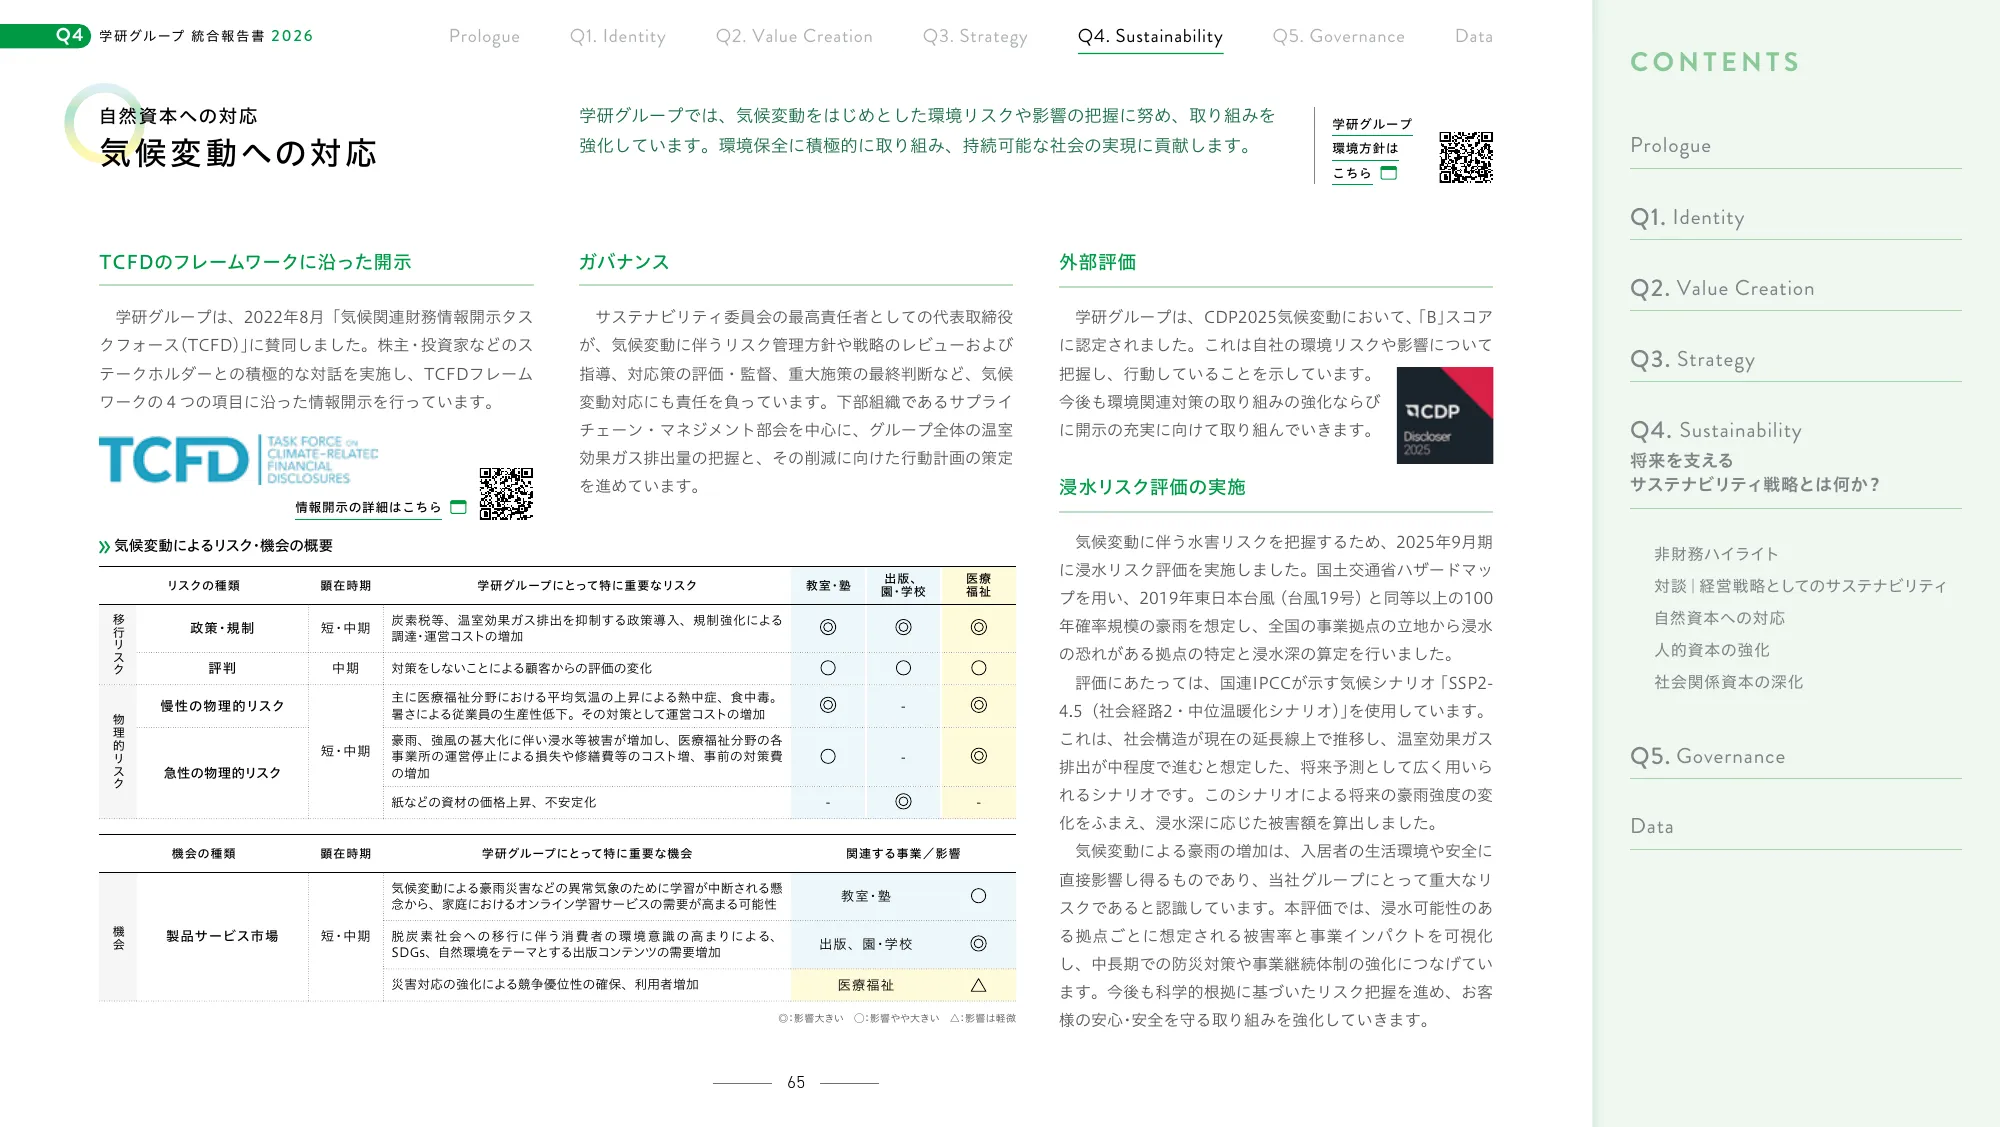Switch to Q1. Identity top tab
The width and height of the screenshot is (2000, 1127).
pyautogui.click(x=617, y=36)
